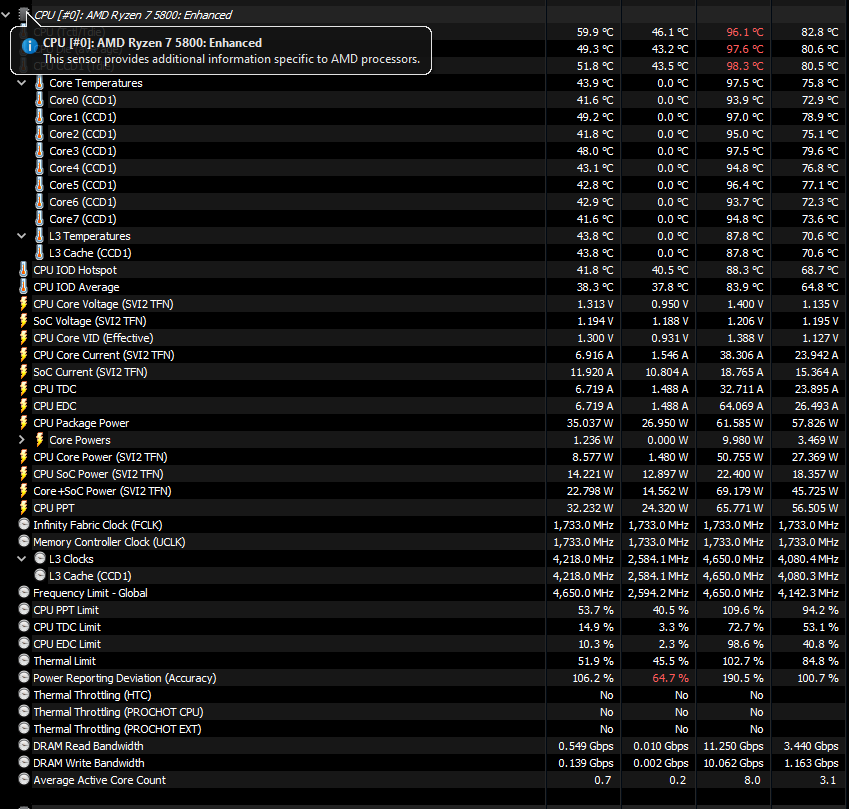Select the Memory Controller Clock (UCLK) row
This screenshot has height=809, width=849.
point(424,542)
